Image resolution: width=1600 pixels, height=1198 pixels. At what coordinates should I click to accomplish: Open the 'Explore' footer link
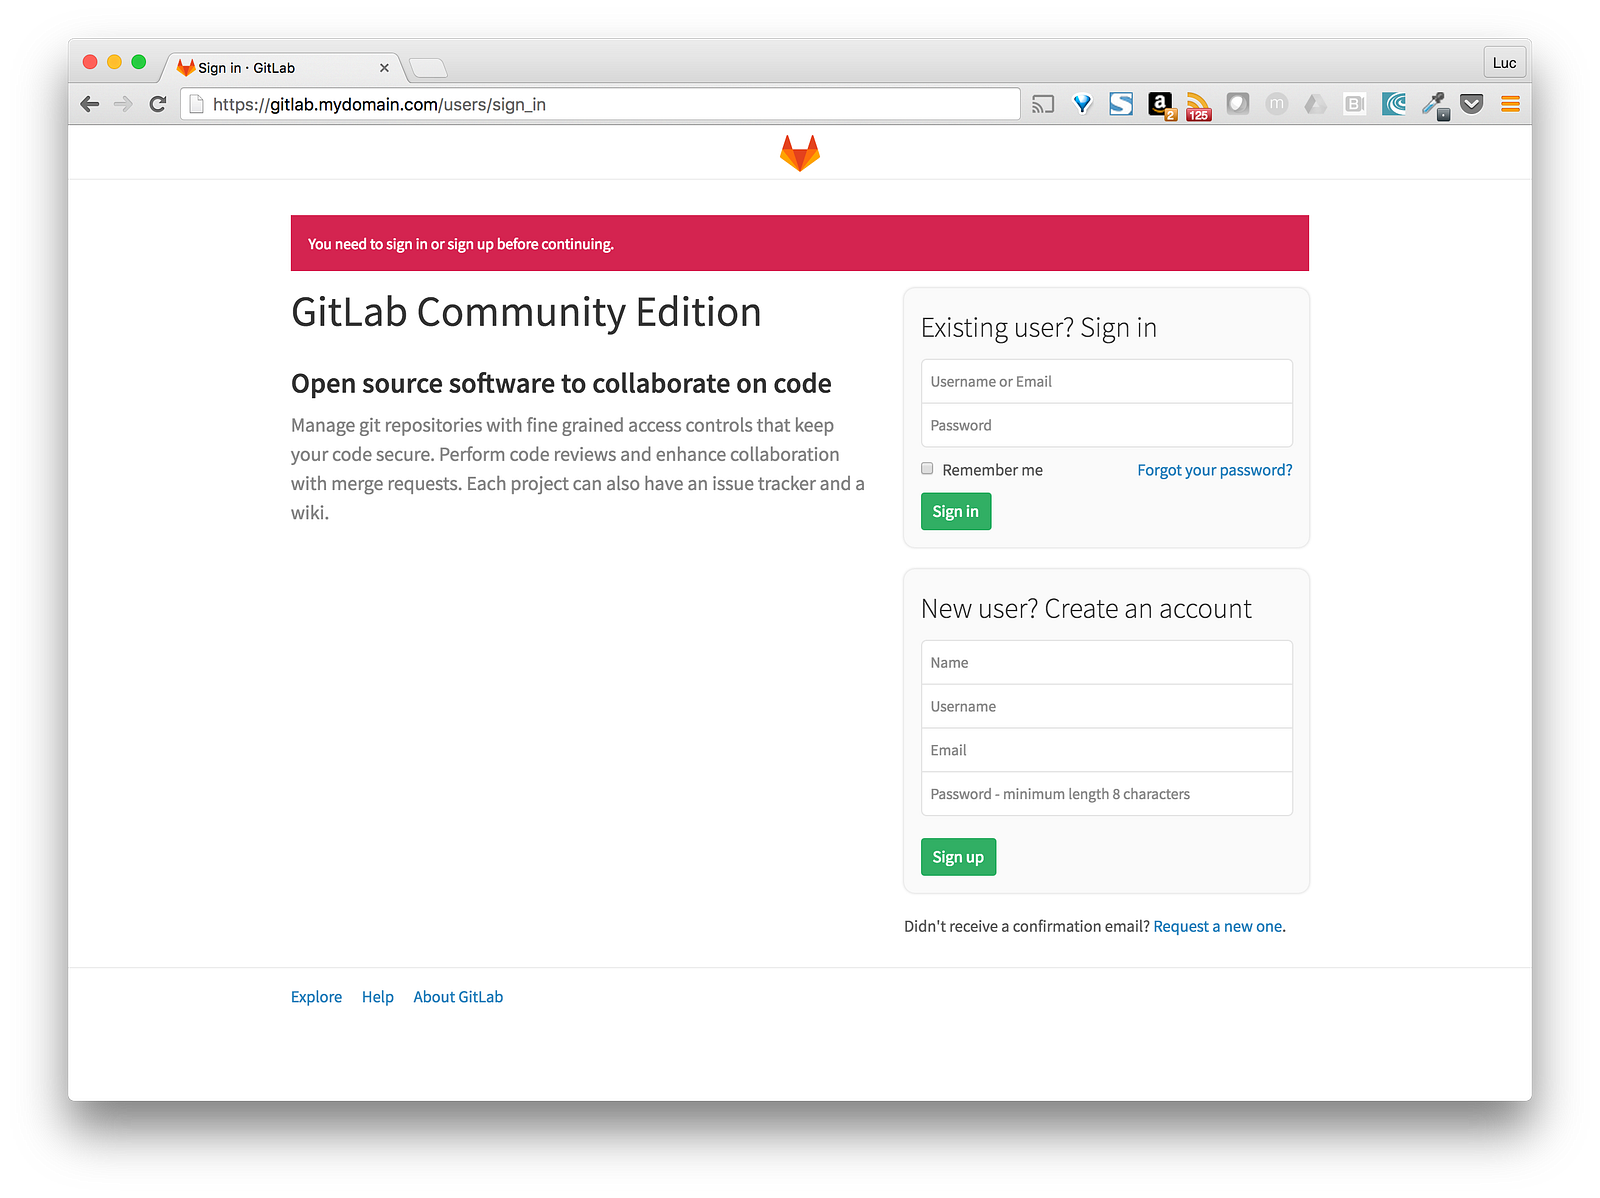tap(316, 997)
